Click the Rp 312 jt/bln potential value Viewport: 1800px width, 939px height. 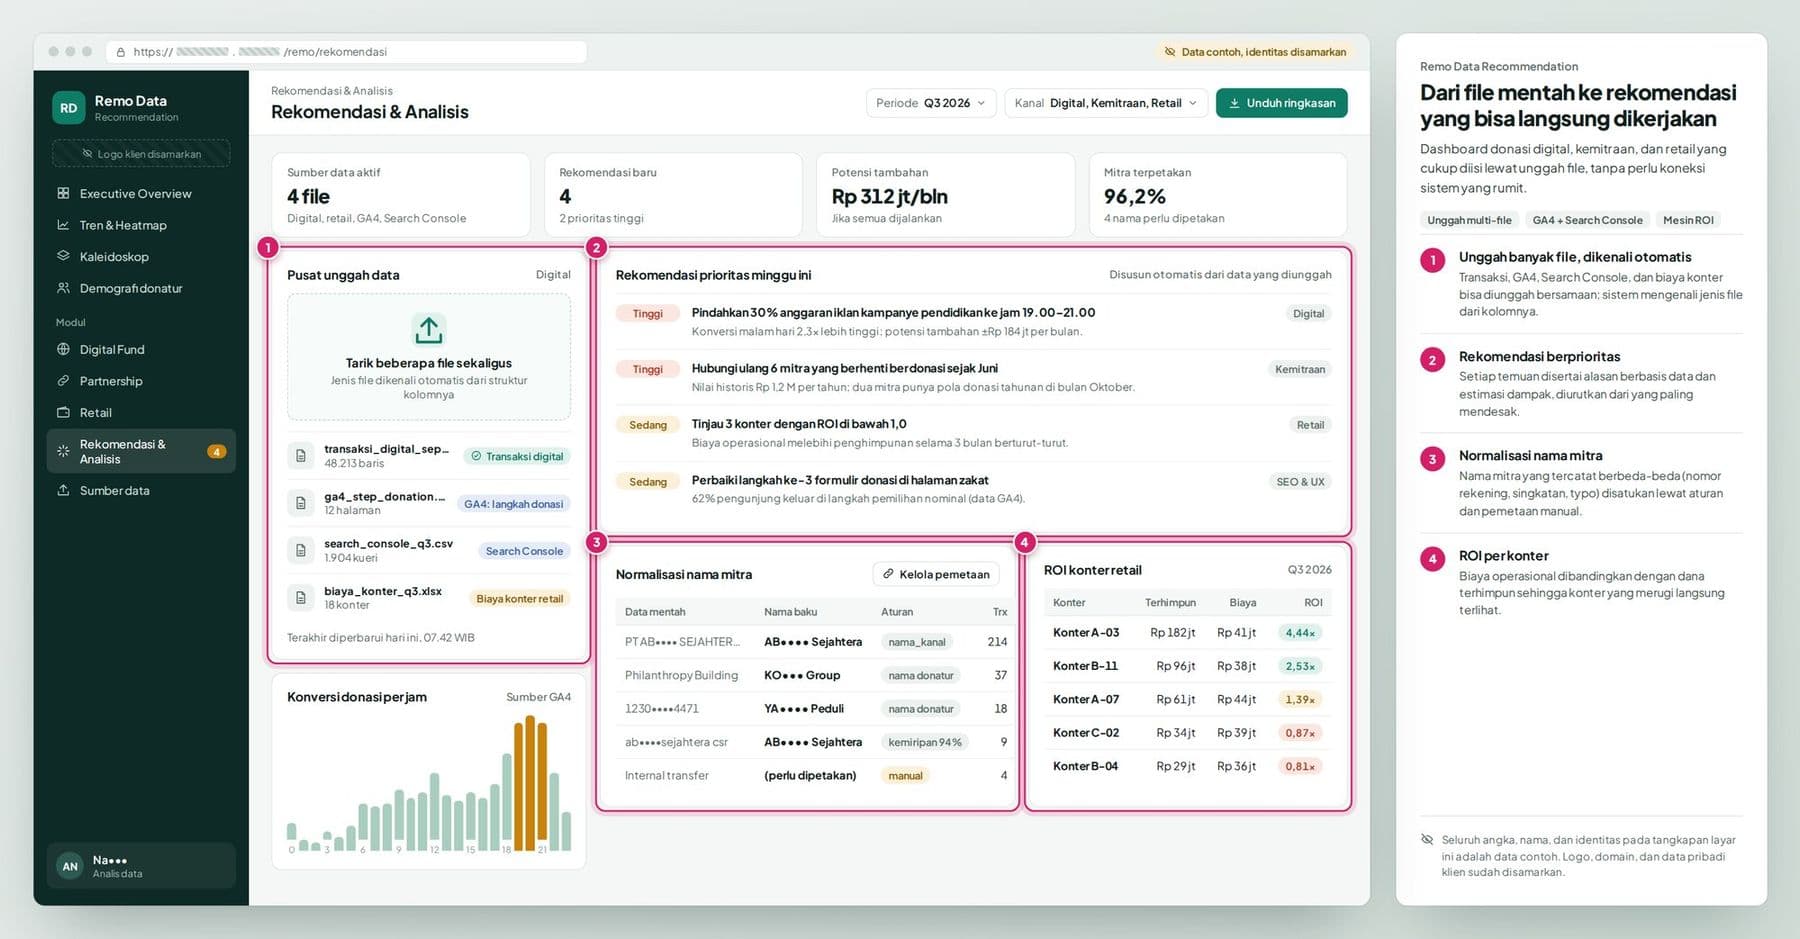pyautogui.click(x=890, y=197)
